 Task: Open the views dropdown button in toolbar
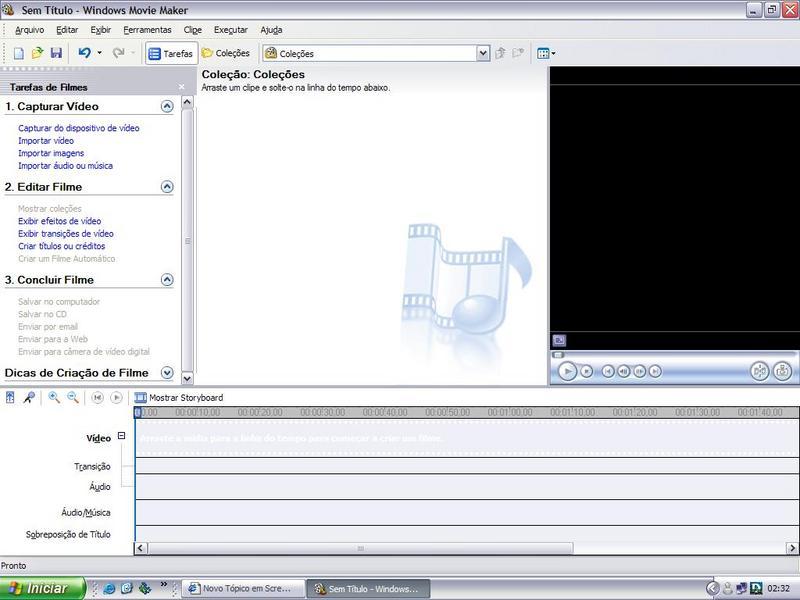[546, 53]
